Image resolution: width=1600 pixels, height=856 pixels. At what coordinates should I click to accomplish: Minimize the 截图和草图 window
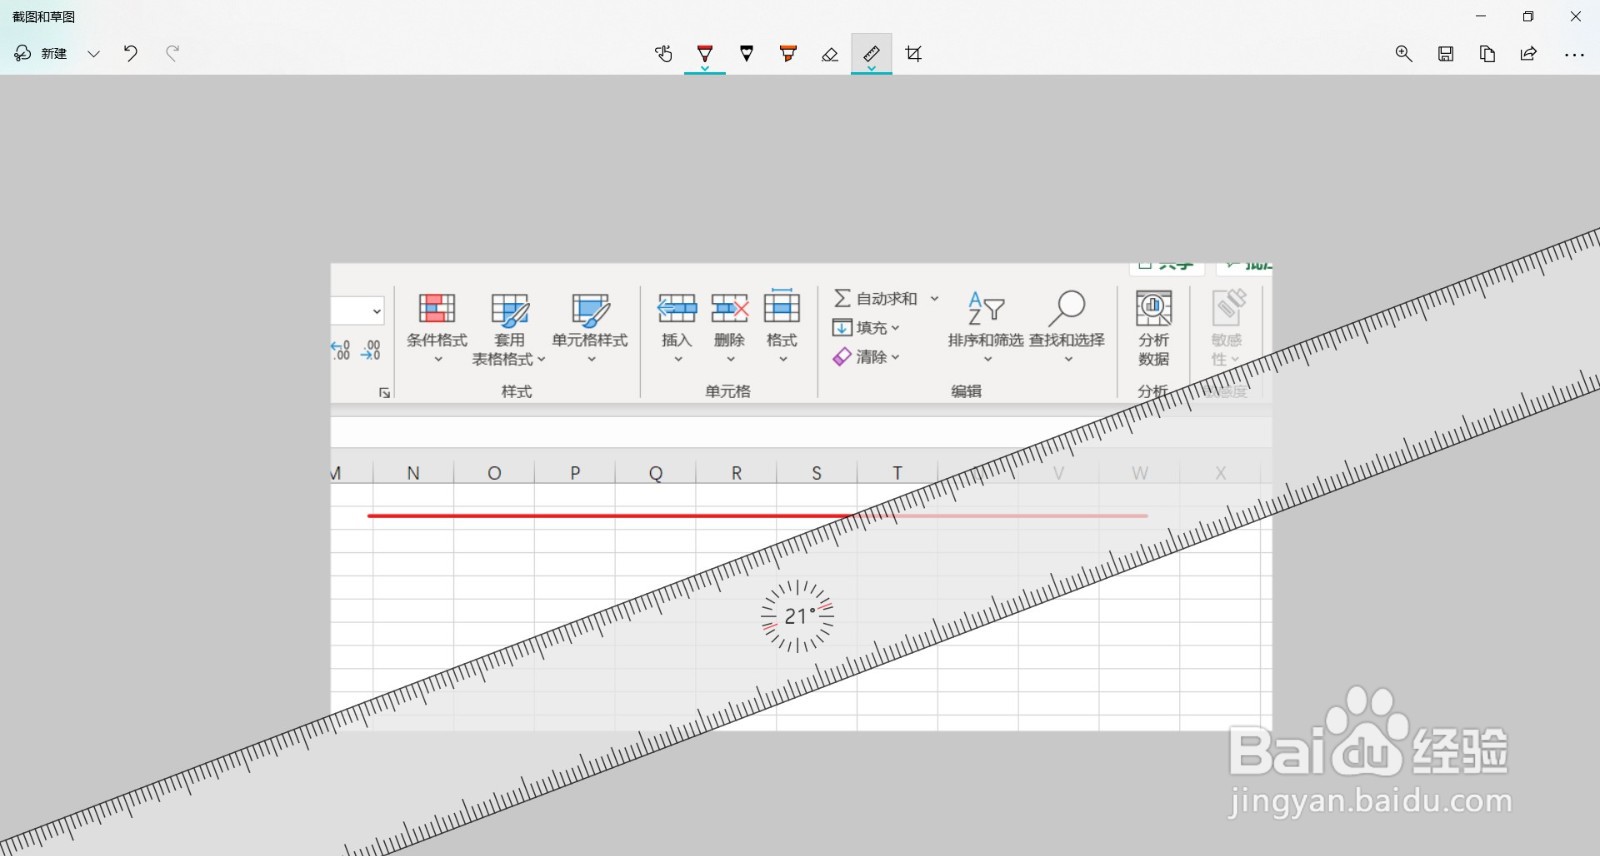pos(1481,16)
